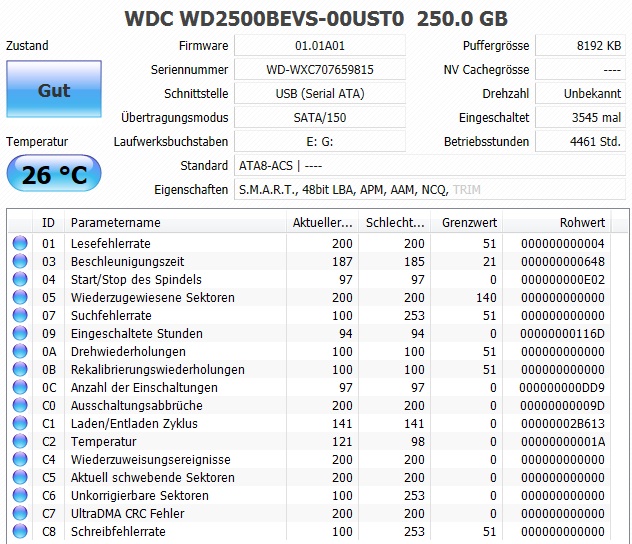Sort by the Aktueller... column header
The height and width of the screenshot is (544, 632).
(x=322, y=222)
